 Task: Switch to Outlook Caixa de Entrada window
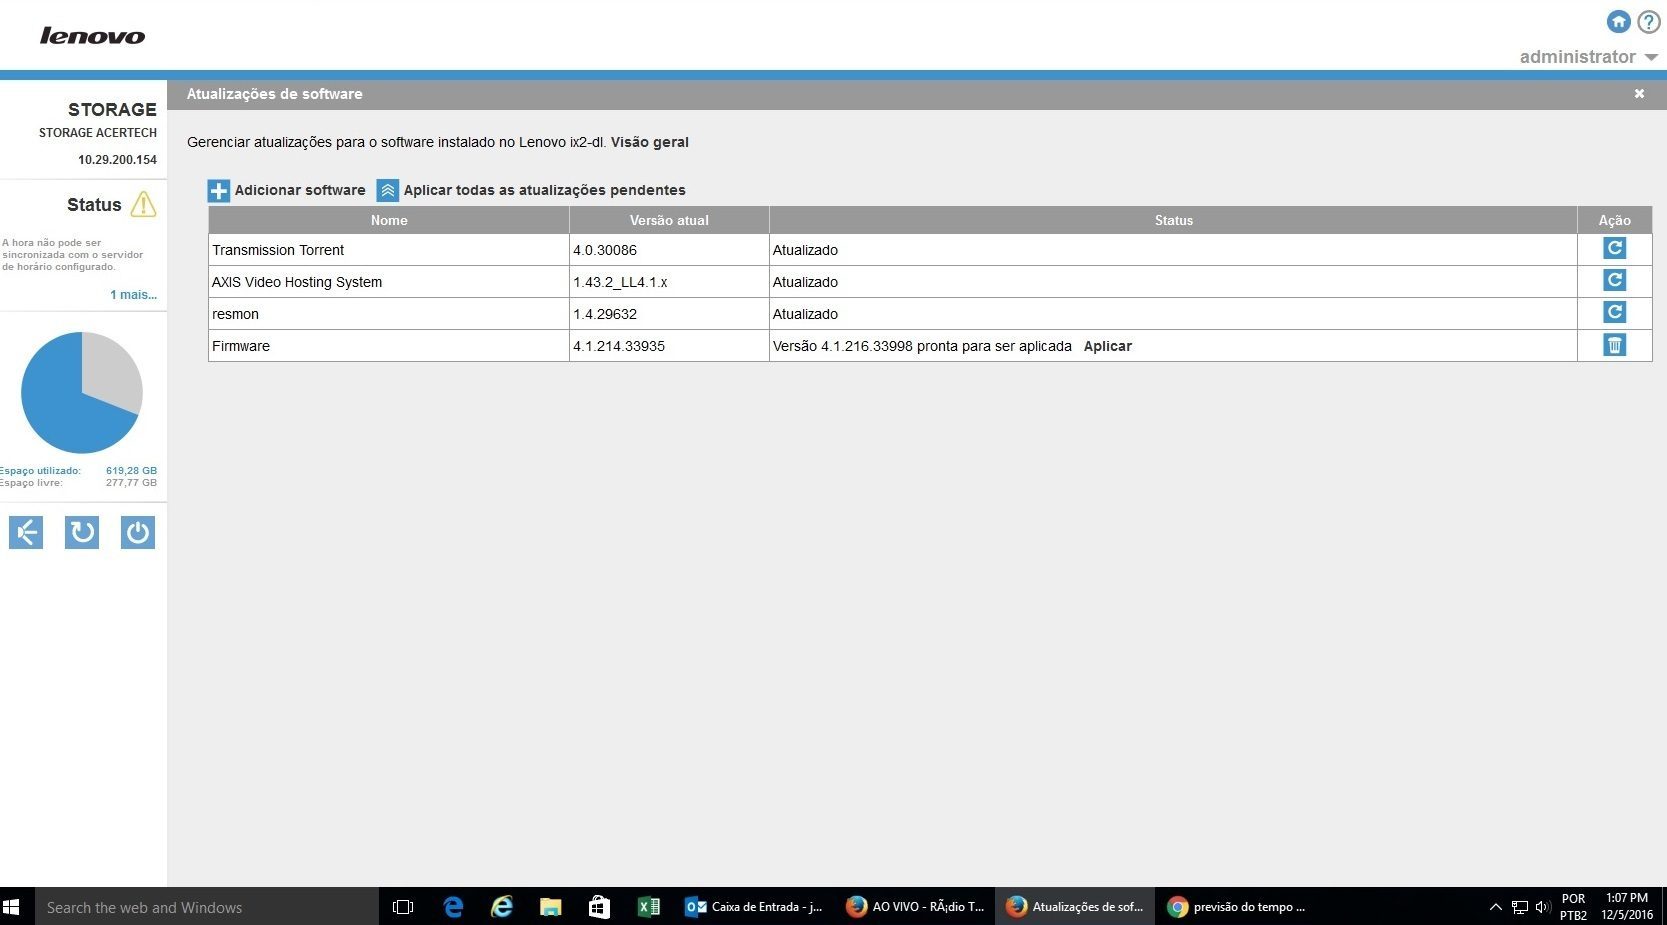754,907
